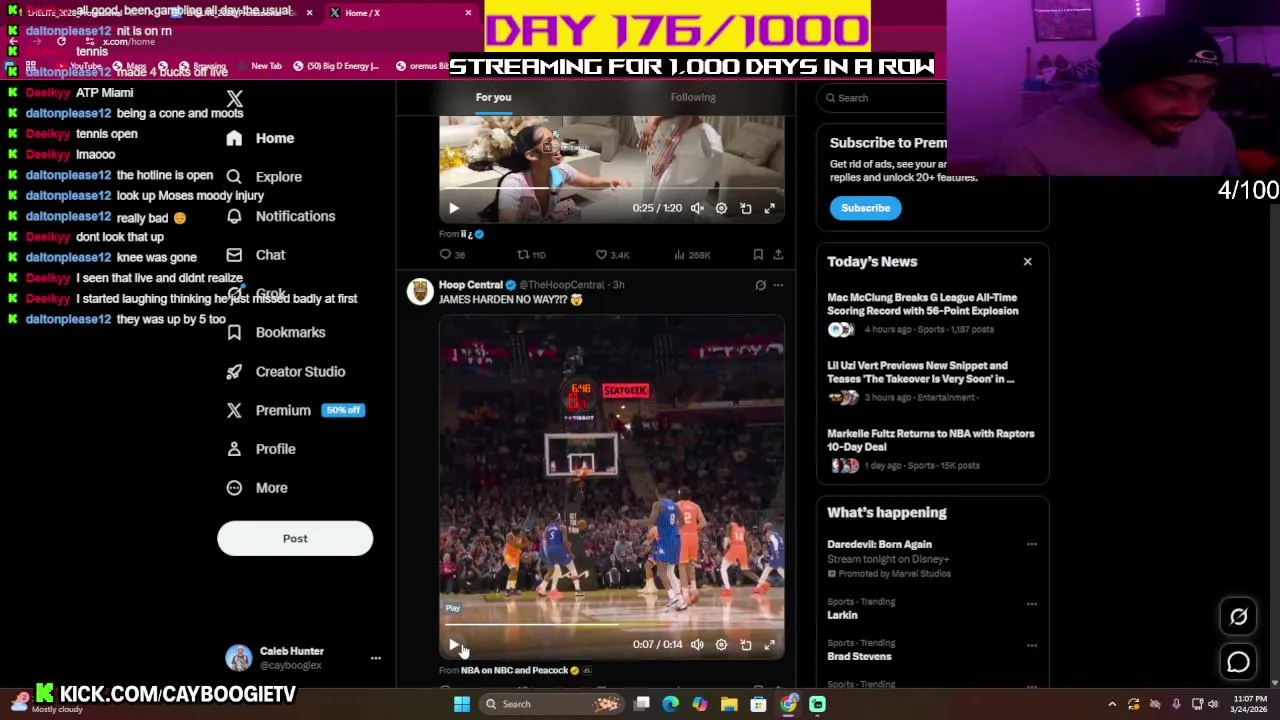Fullscreen the James Harden video
This screenshot has height=720, width=1280.
(769, 645)
